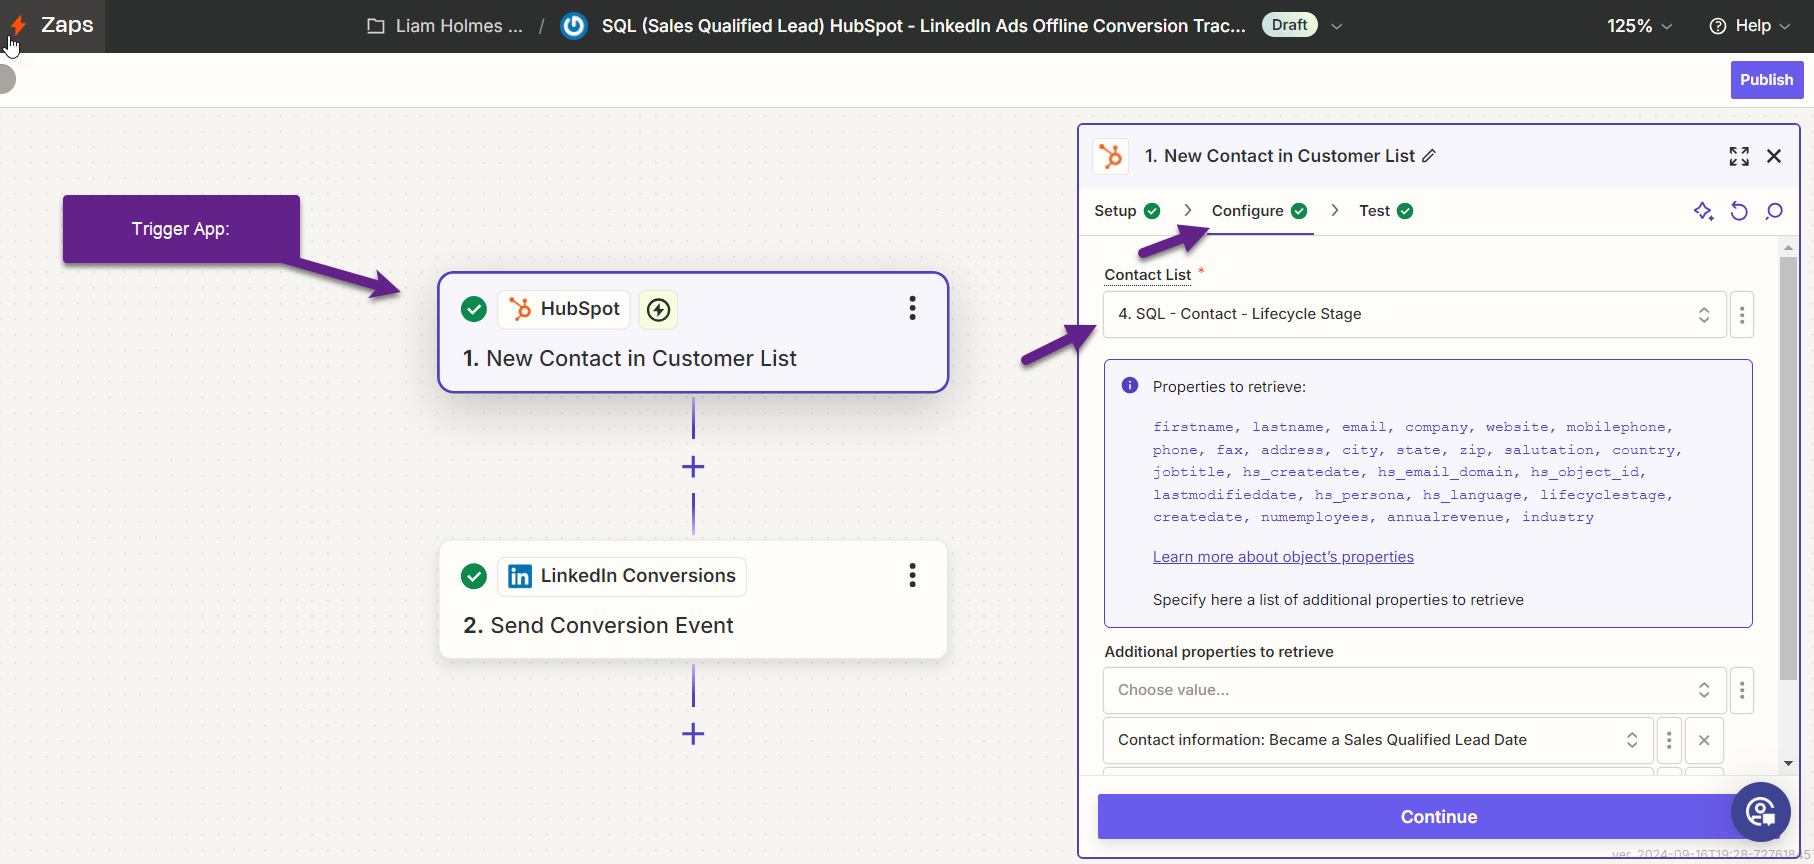
Task: Click the gray circle sidebar toggle
Action: [x=5, y=79]
